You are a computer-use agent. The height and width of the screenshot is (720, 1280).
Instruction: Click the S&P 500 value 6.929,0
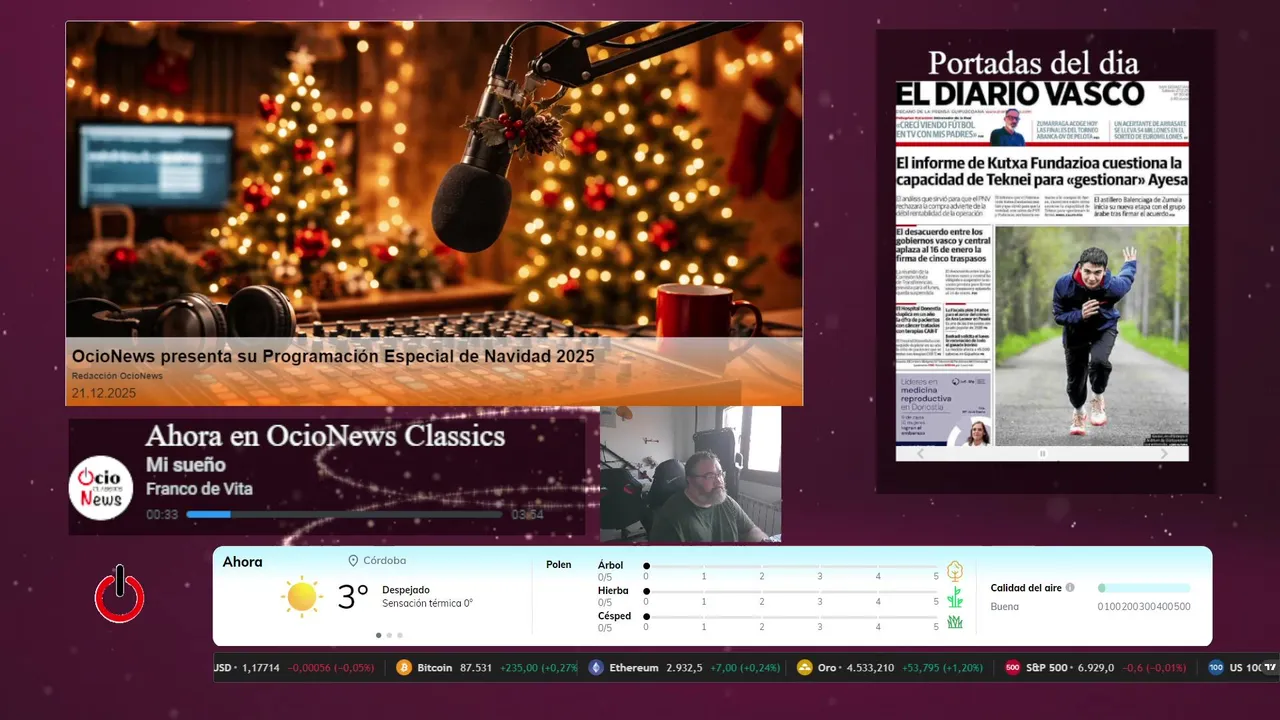click(1095, 668)
